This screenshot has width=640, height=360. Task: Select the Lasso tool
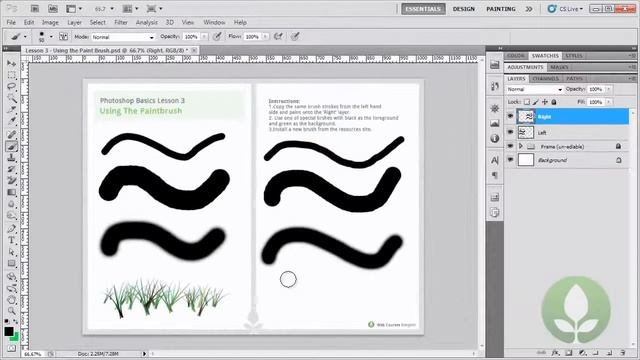11,87
